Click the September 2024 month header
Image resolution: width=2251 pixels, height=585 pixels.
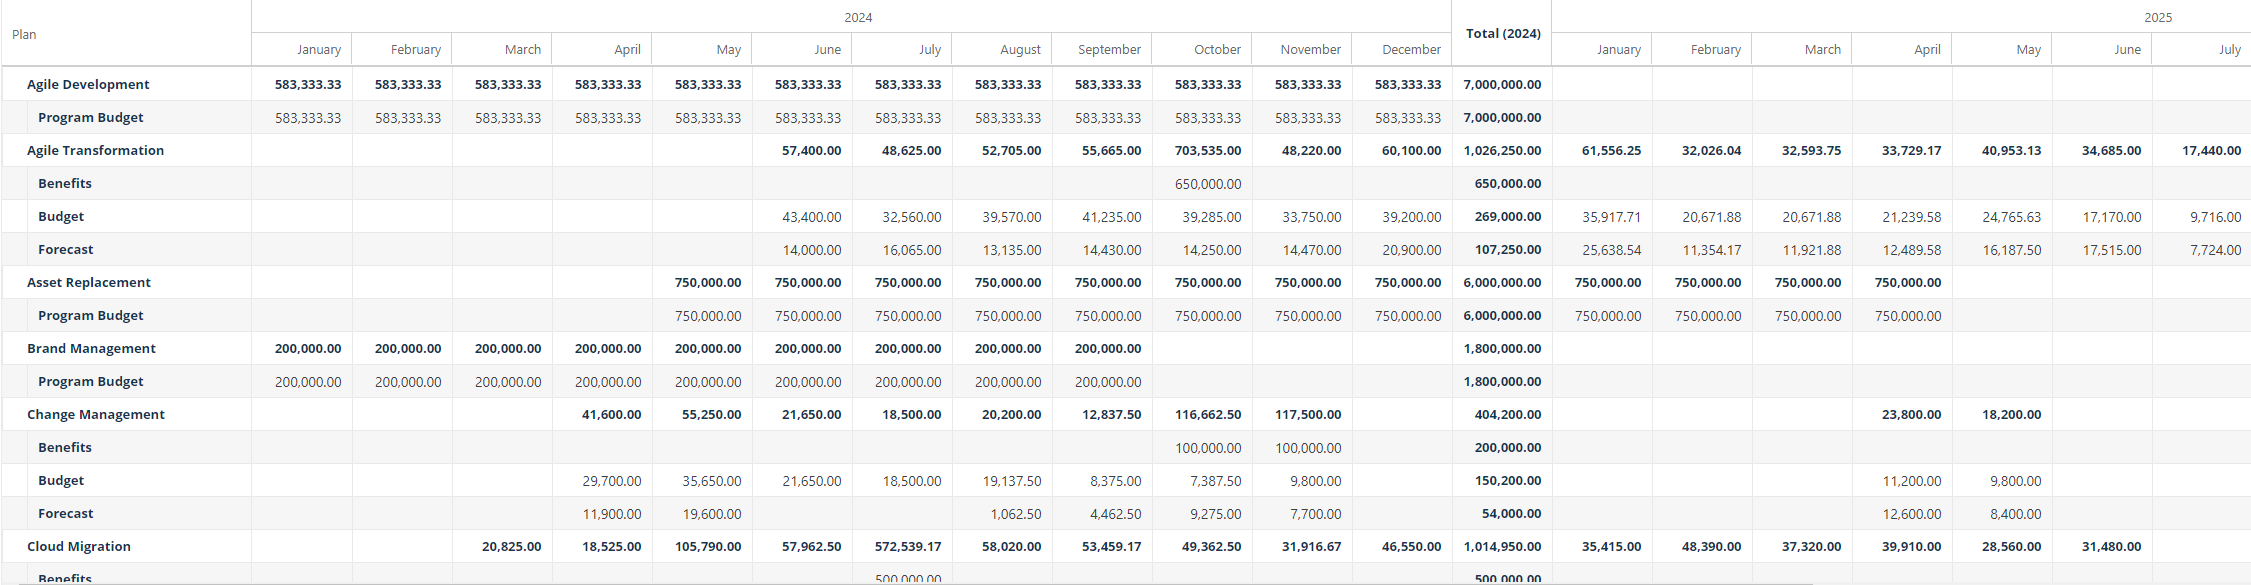[x=1109, y=49]
